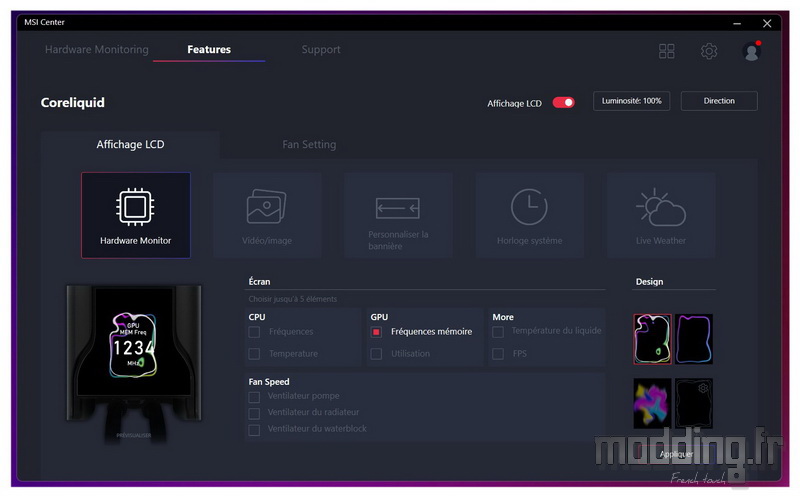
Task: Click the Prévisualiser LCD preview image
Action: tap(134, 354)
